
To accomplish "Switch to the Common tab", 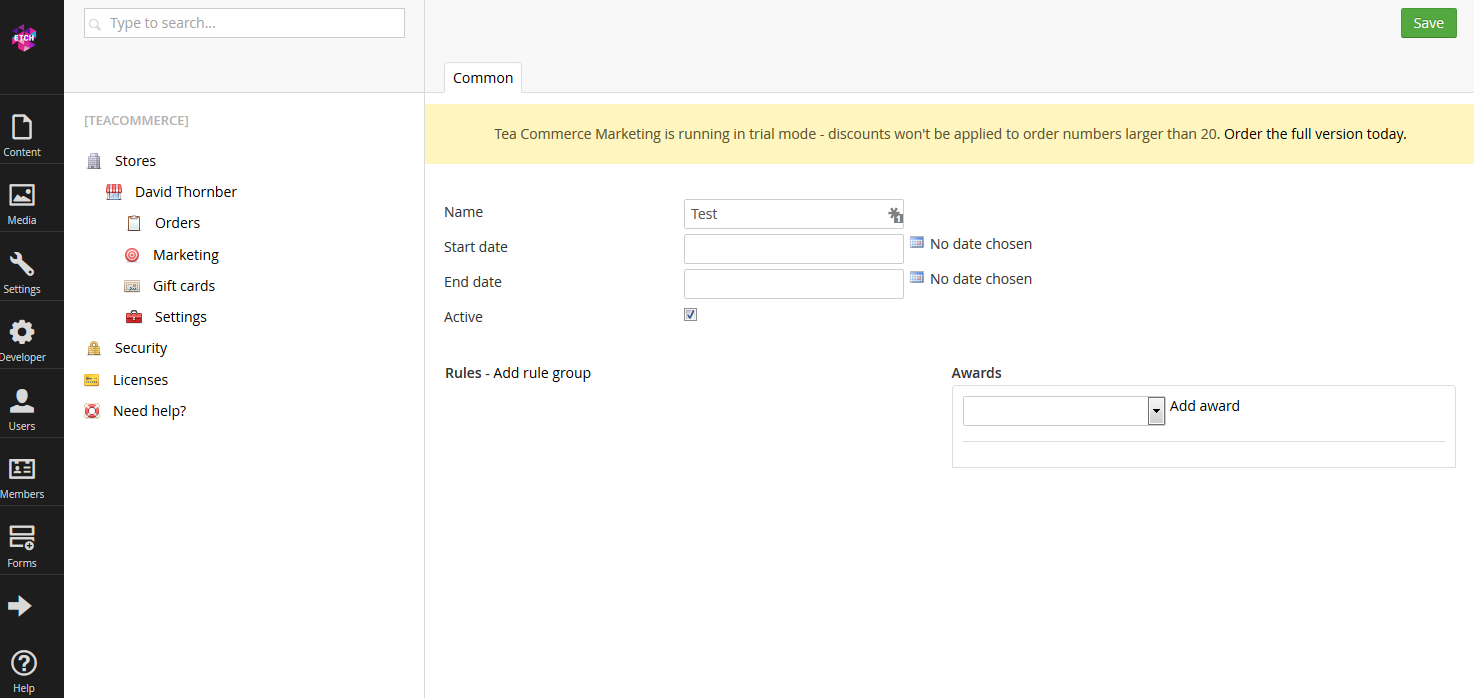I will coord(483,78).
